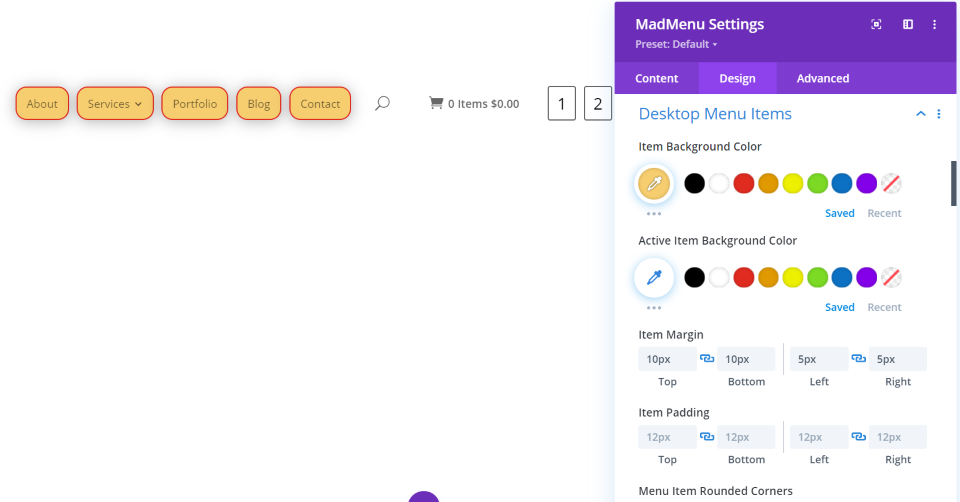This screenshot has height=502, width=960.
Task: Click the Blog menu item
Action: tap(258, 103)
